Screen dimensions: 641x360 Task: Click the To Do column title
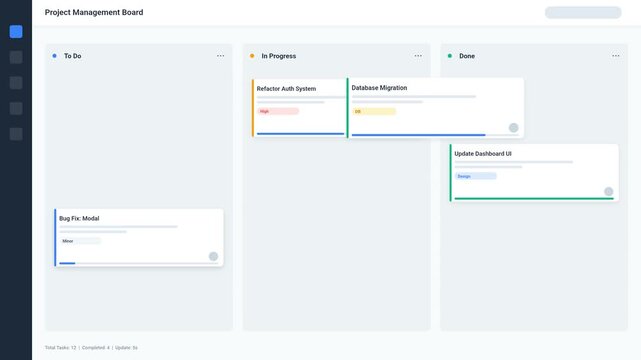[72, 56]
